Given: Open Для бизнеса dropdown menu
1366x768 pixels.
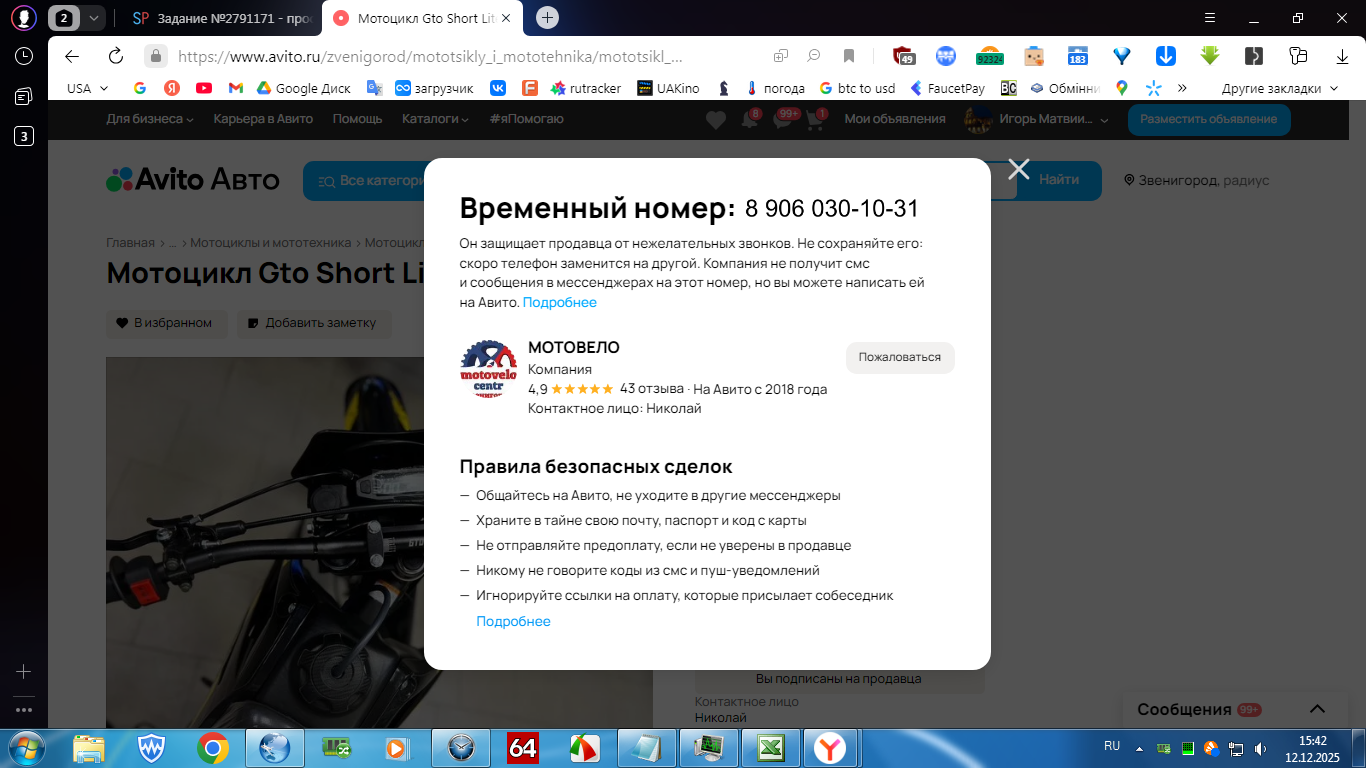Looking at the screenshot, I should pyautogui.click(x=151, y=119).
